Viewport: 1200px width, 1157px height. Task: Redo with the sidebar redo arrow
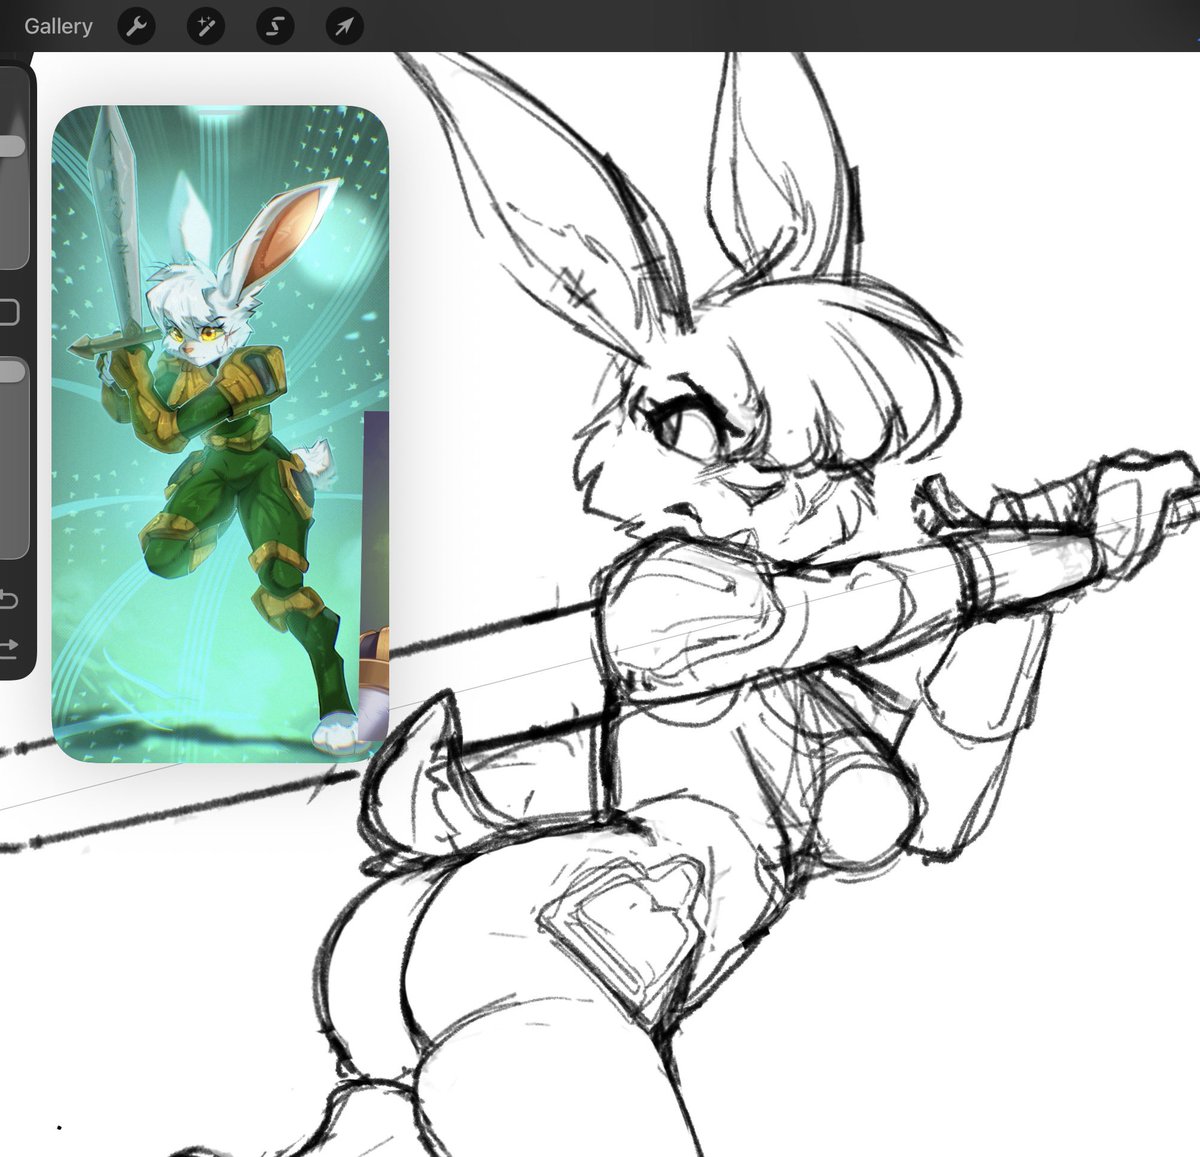(x=8, y=647)
